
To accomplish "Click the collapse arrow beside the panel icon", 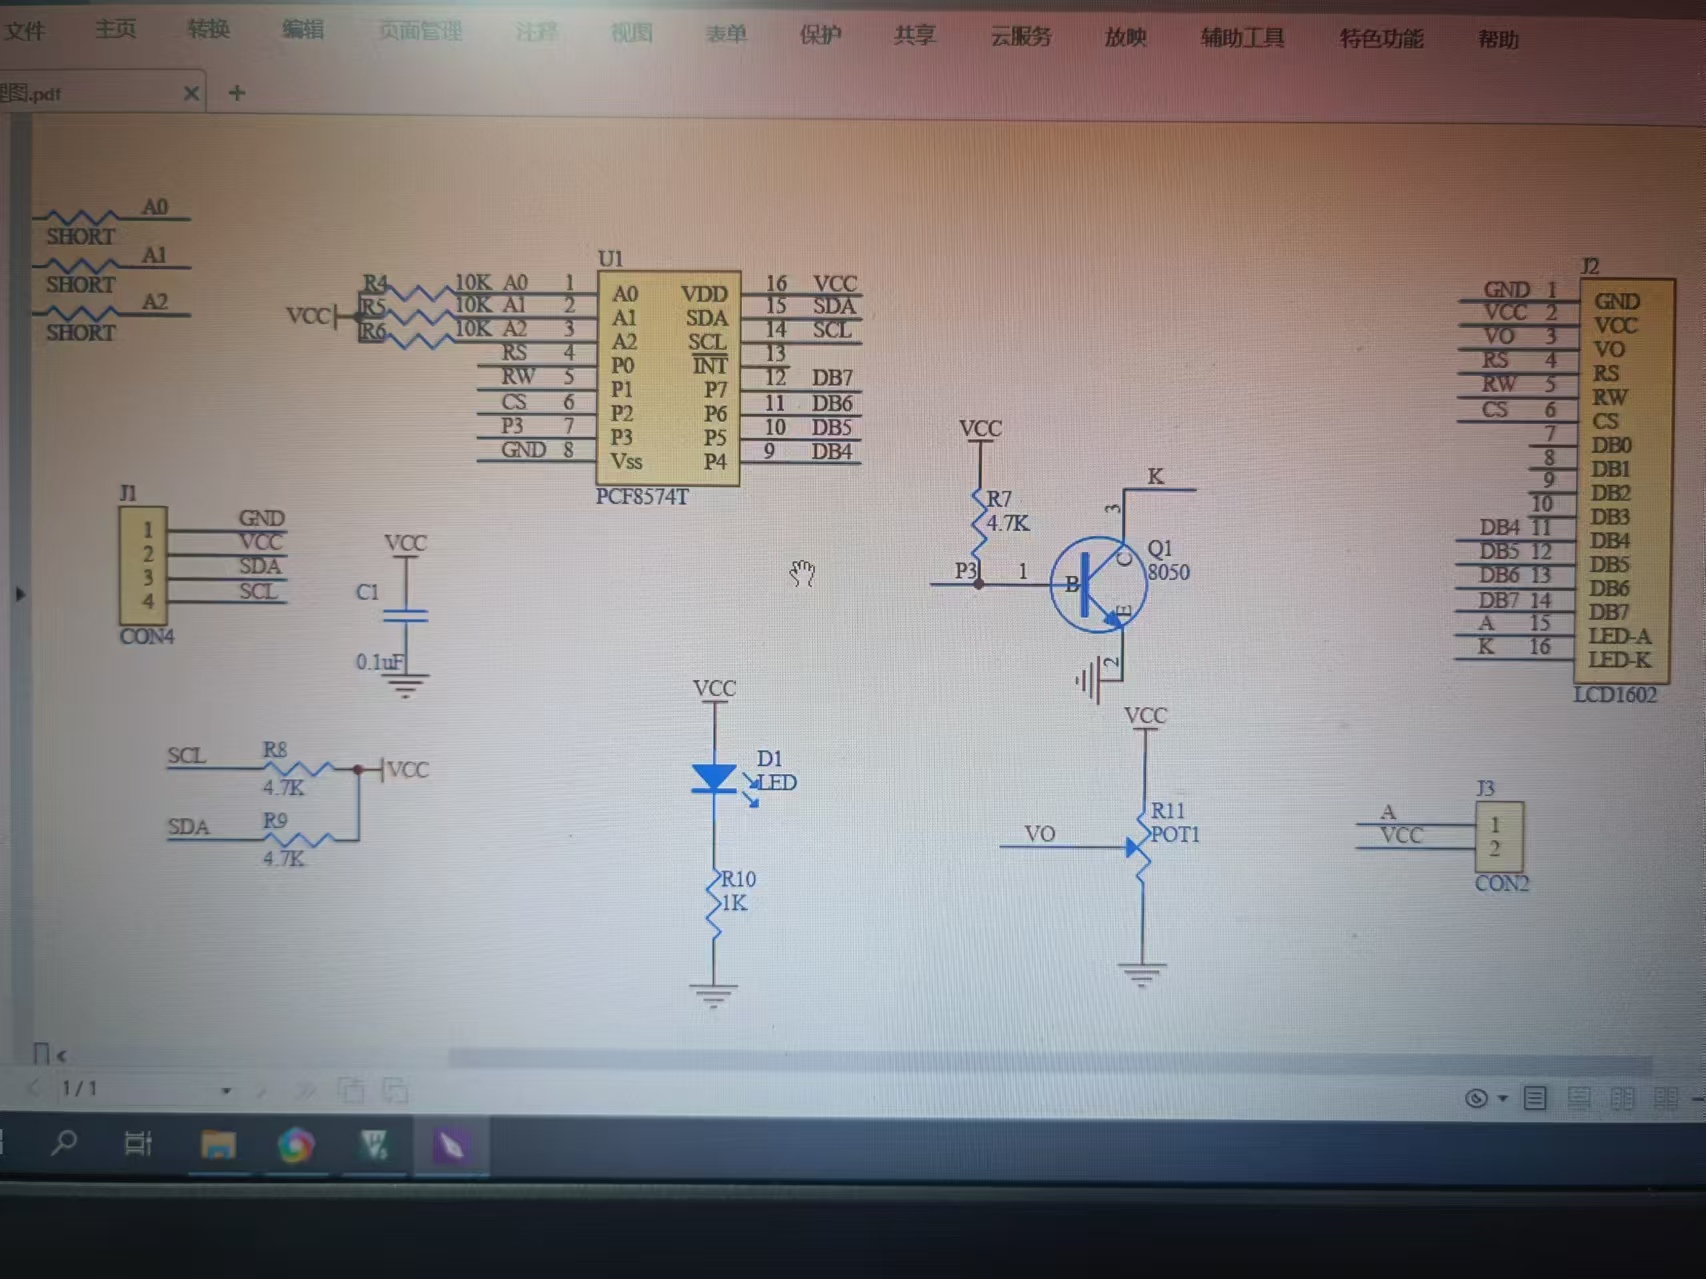I will 62,1055.
